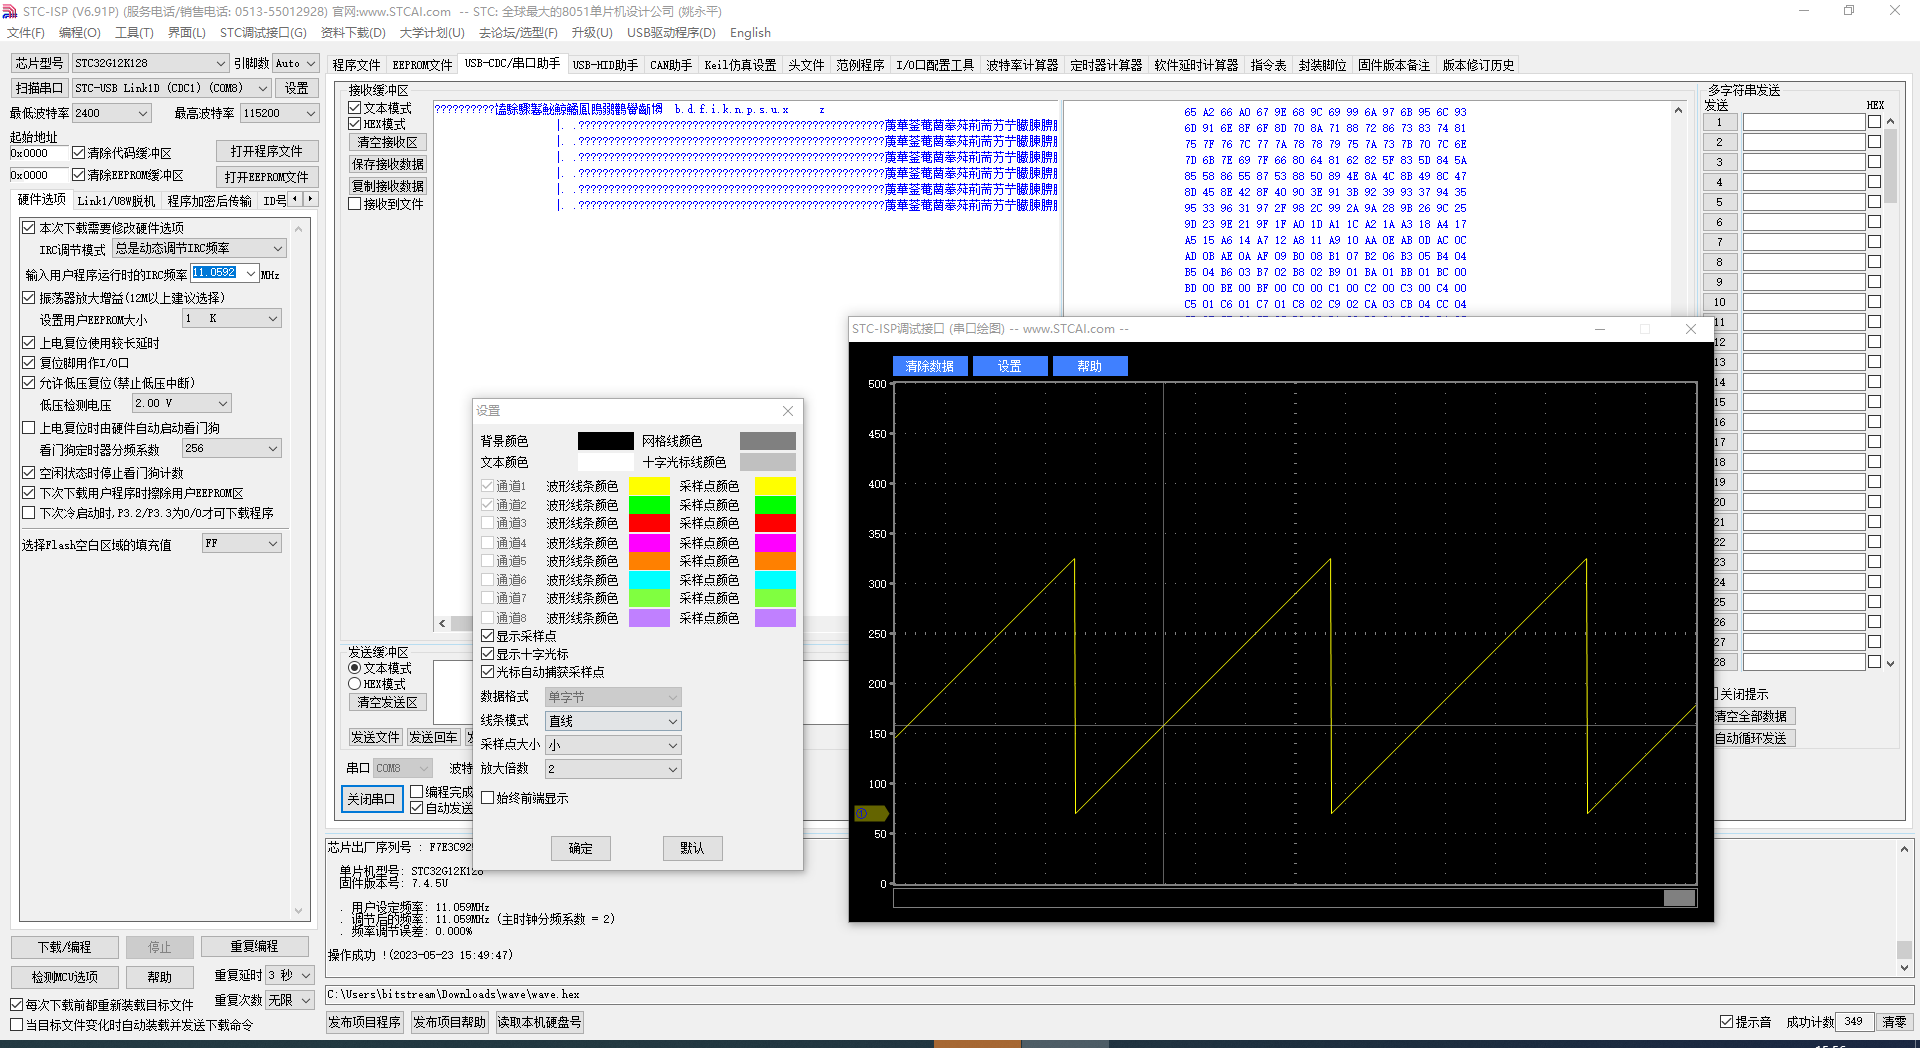Image resolution: width=1920 pixels, height=1048 pixels.
Task: Click the down arrow in the hardware options panel scrollbar
Action: point(298,911)
